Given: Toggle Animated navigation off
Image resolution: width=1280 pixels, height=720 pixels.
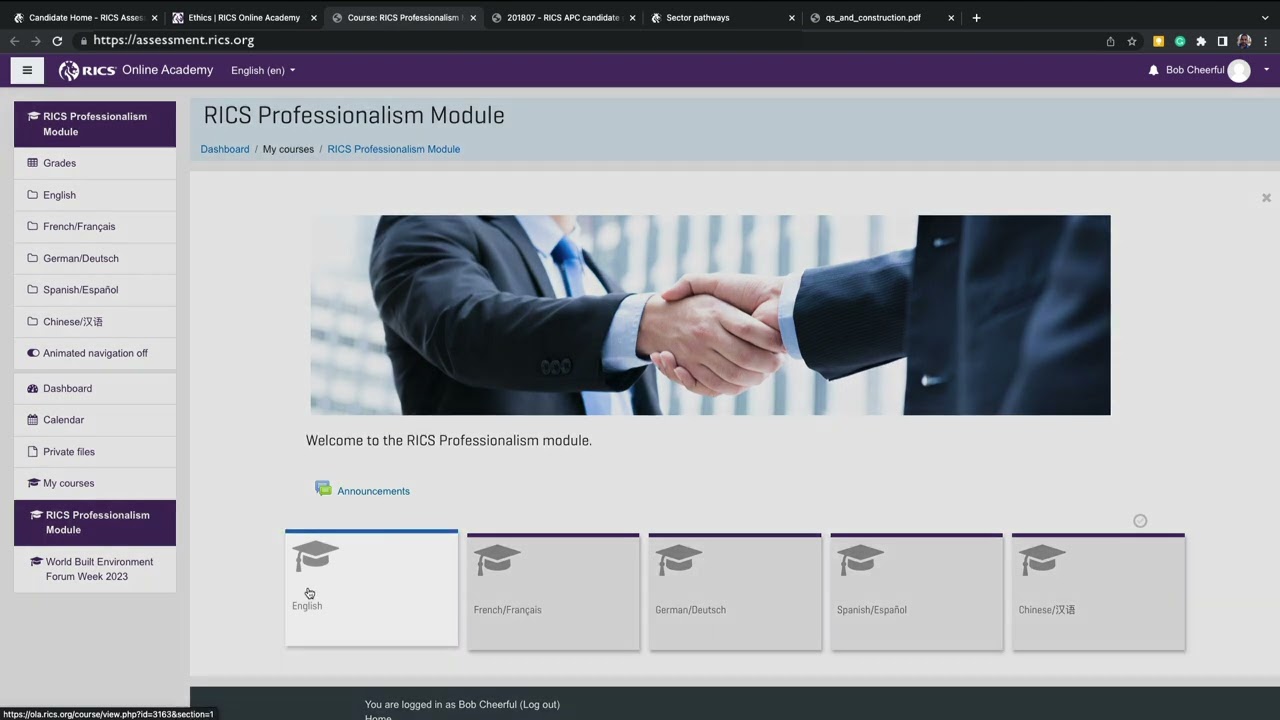Looking at the screenshot, I should pyautogui.click(x=95, y=353).
